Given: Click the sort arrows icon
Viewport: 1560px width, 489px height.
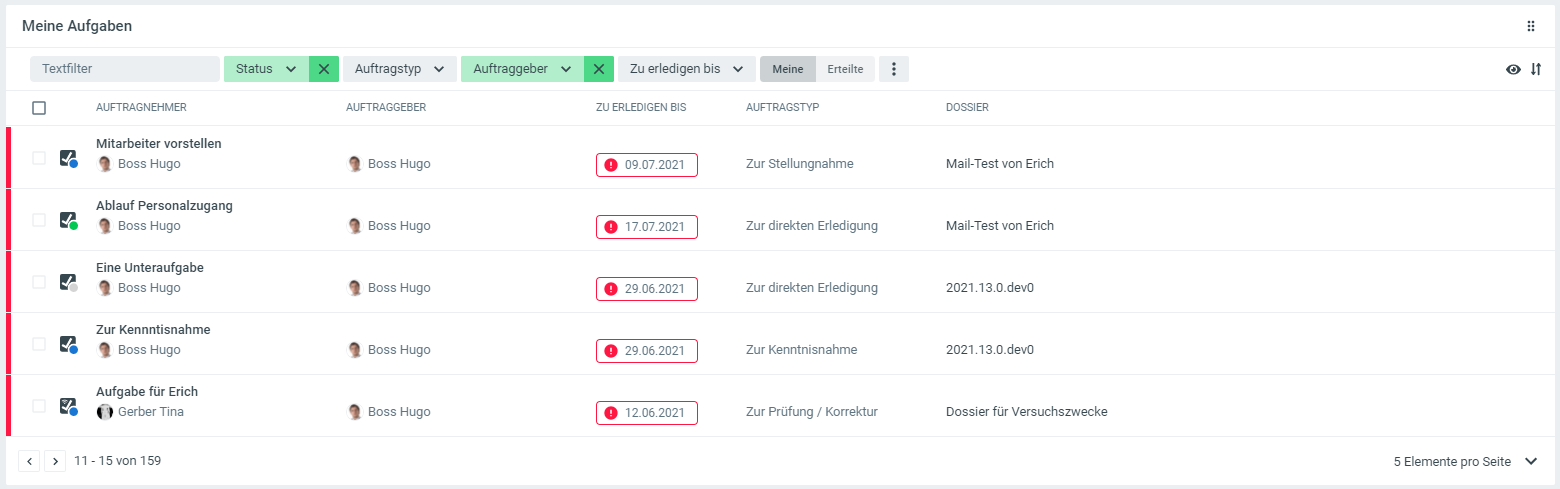Looking at the screenshot, I should [1536, 69].
